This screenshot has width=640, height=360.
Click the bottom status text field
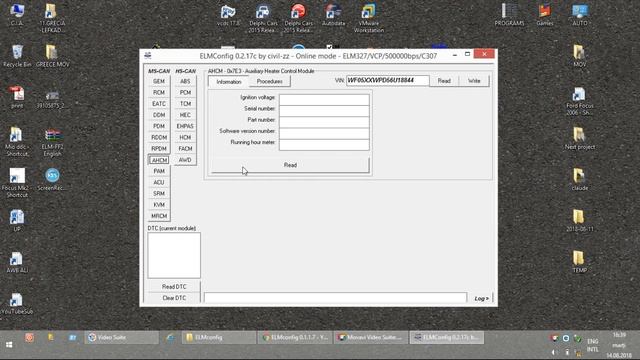click(336, 298)
